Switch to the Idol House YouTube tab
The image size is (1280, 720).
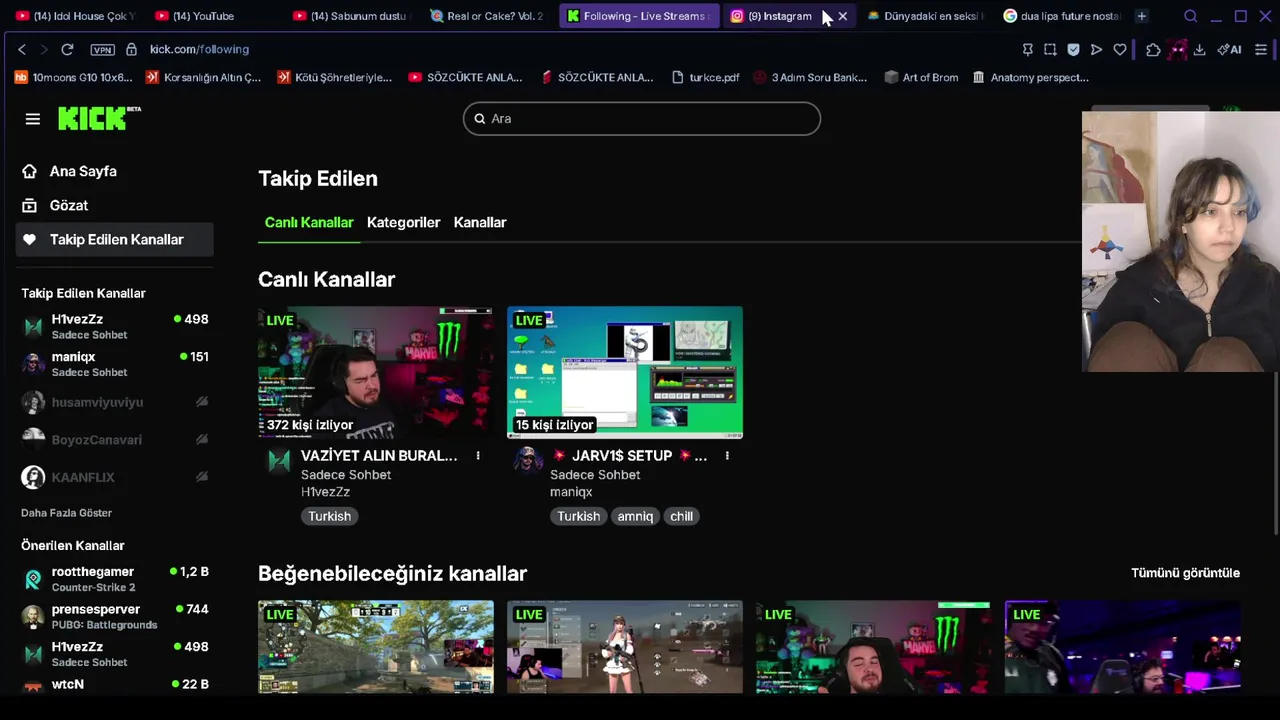click(76, 16)
